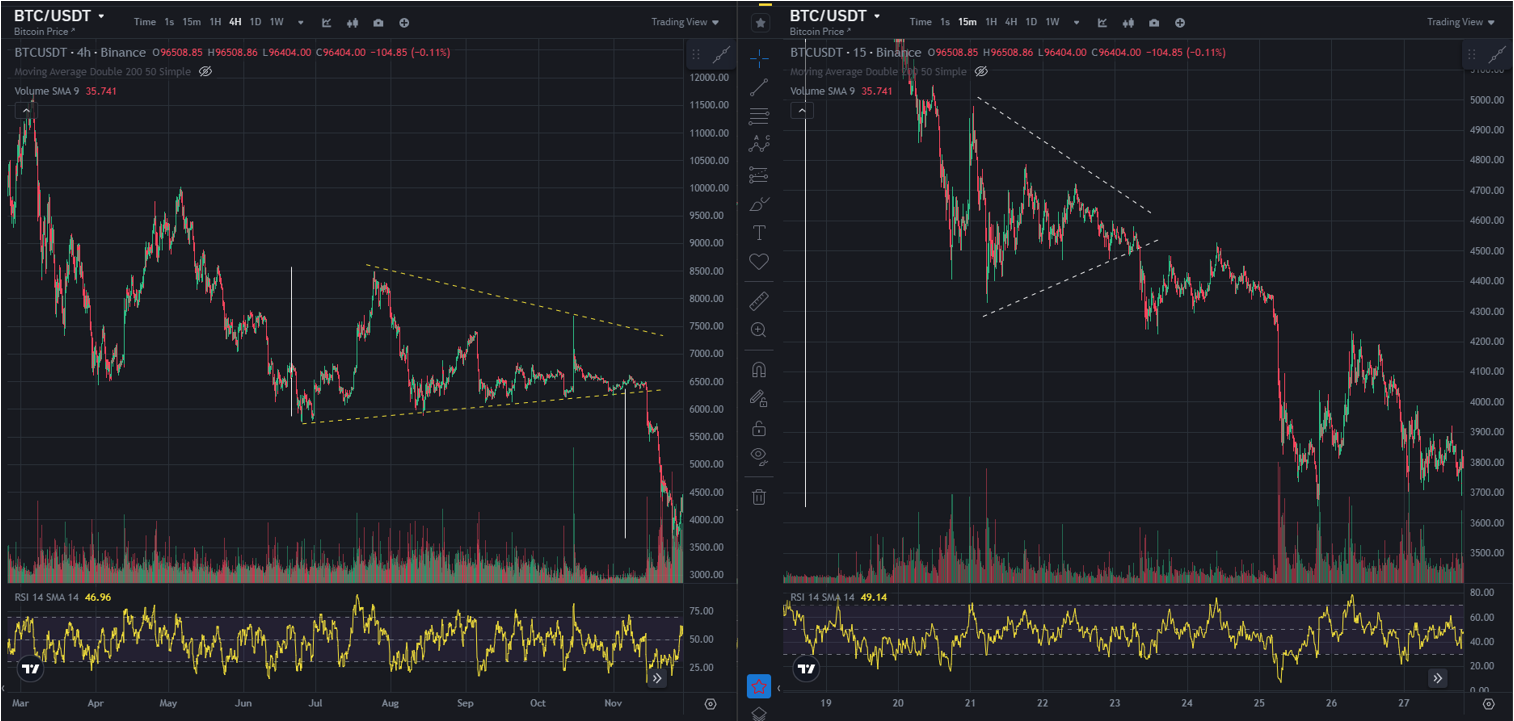Toggle magnet mode in drawing toolbar
This screenshot has height=721, width=1514.
[759, 369]
